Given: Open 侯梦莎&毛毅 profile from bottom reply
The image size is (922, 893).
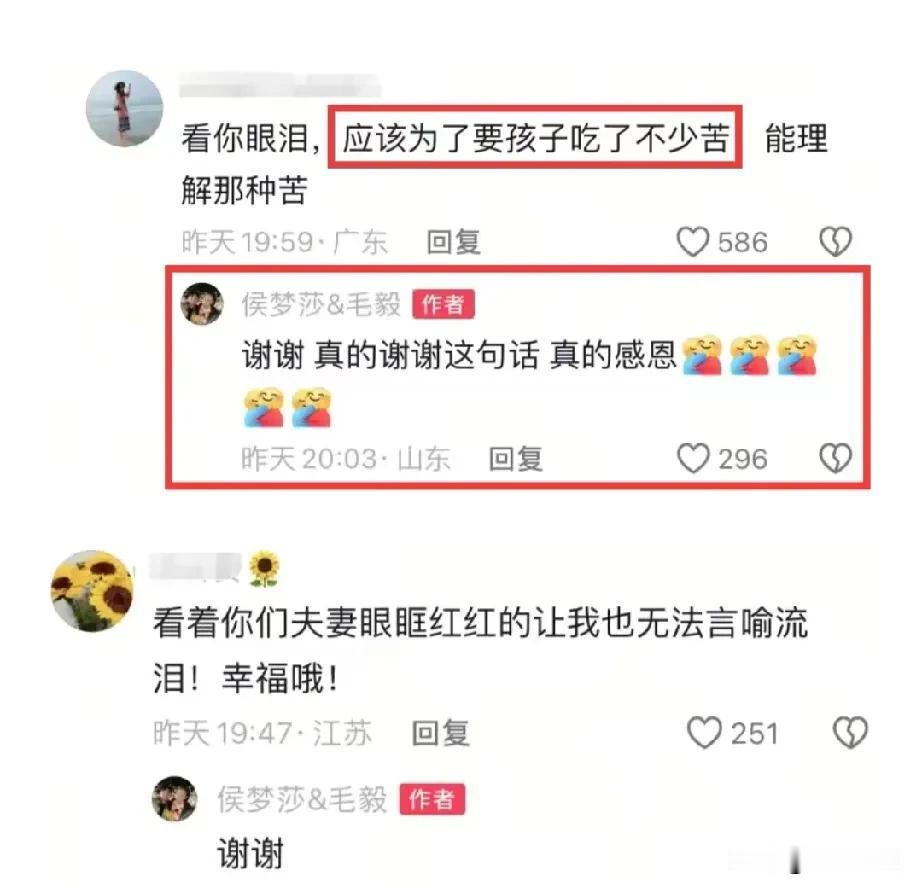Looking at the screenshot, I should click(x=302, y=799).
